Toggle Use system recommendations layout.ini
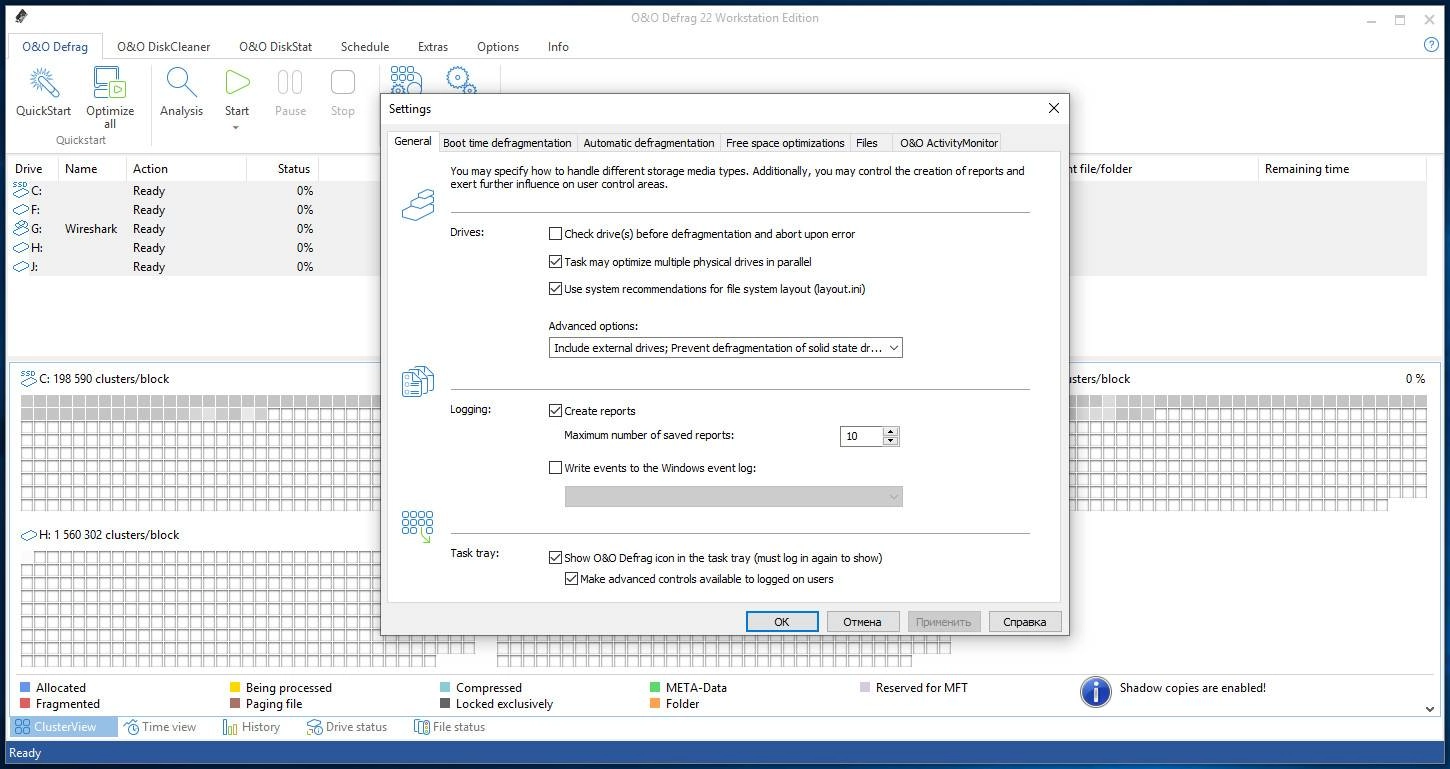The image size is (1450, 769). 555,289
